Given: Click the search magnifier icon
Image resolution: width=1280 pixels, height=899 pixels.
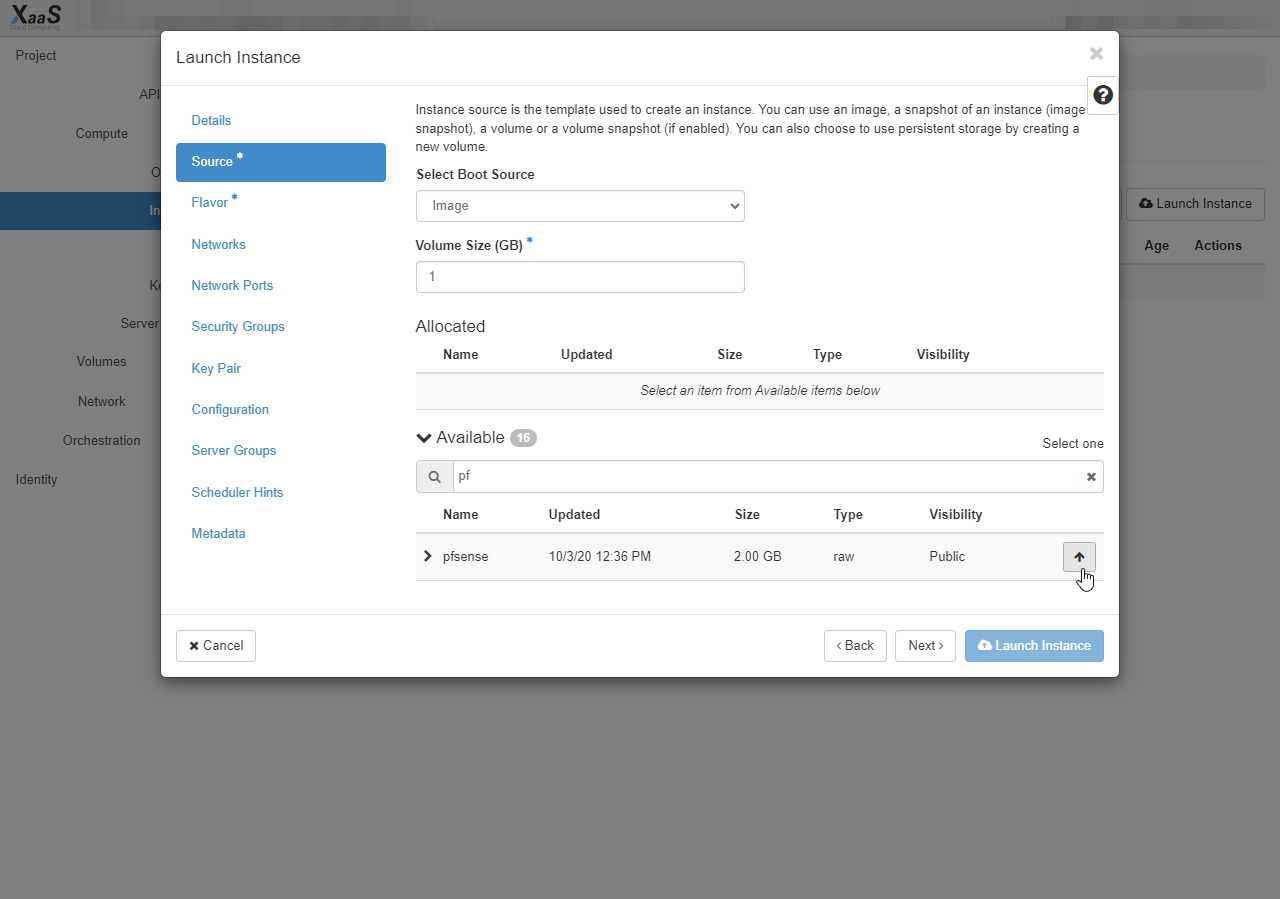Looking at the screenshot, I should coord(434,477).
